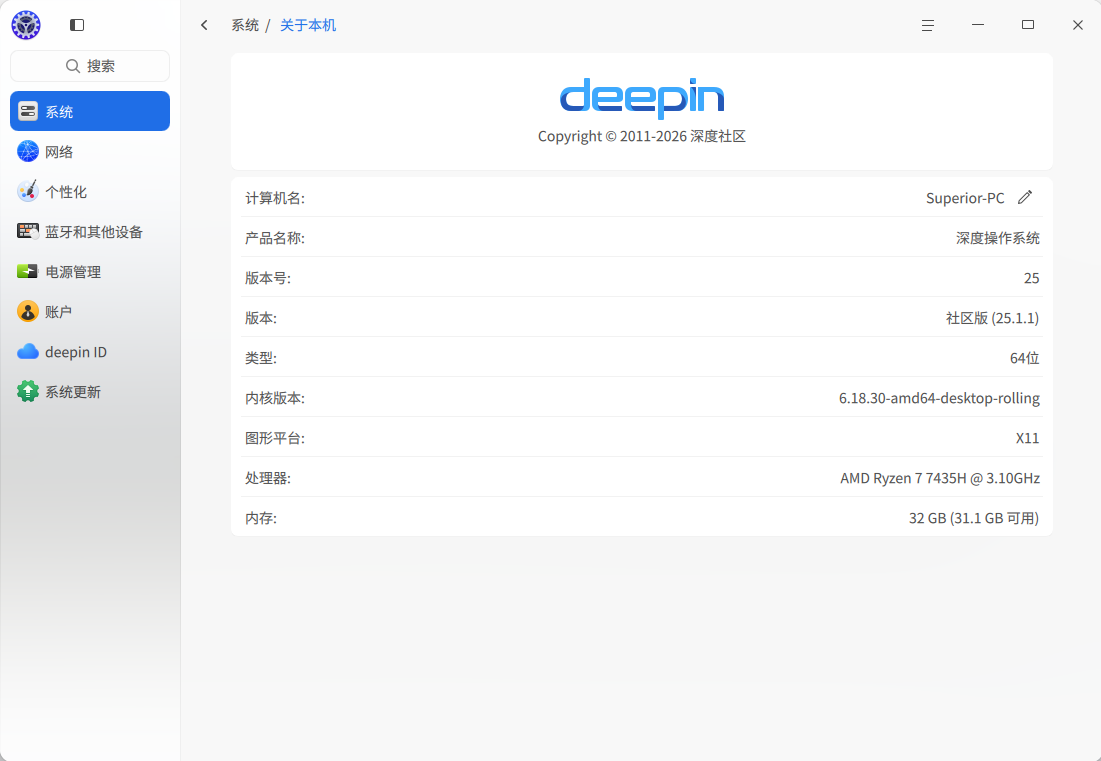Click the search magnifier icon
Viewport: 1101px width, 761px height.
72,66
